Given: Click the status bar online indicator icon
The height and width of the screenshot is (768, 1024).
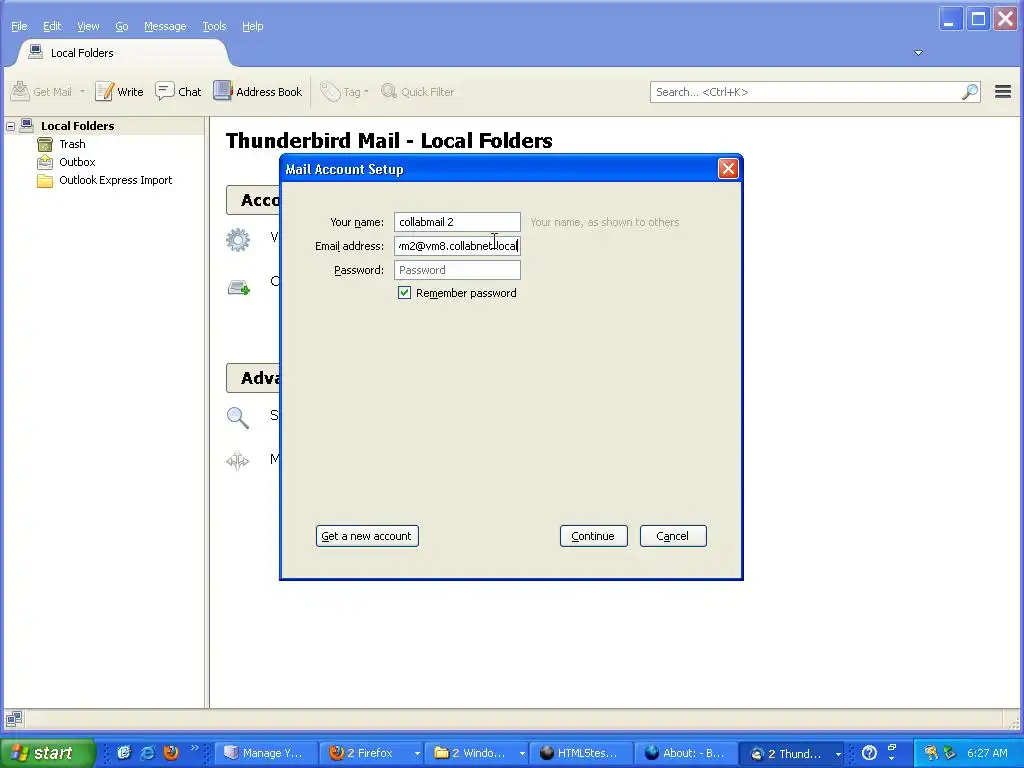Looking at the screenshot, I should coord(14,719).
